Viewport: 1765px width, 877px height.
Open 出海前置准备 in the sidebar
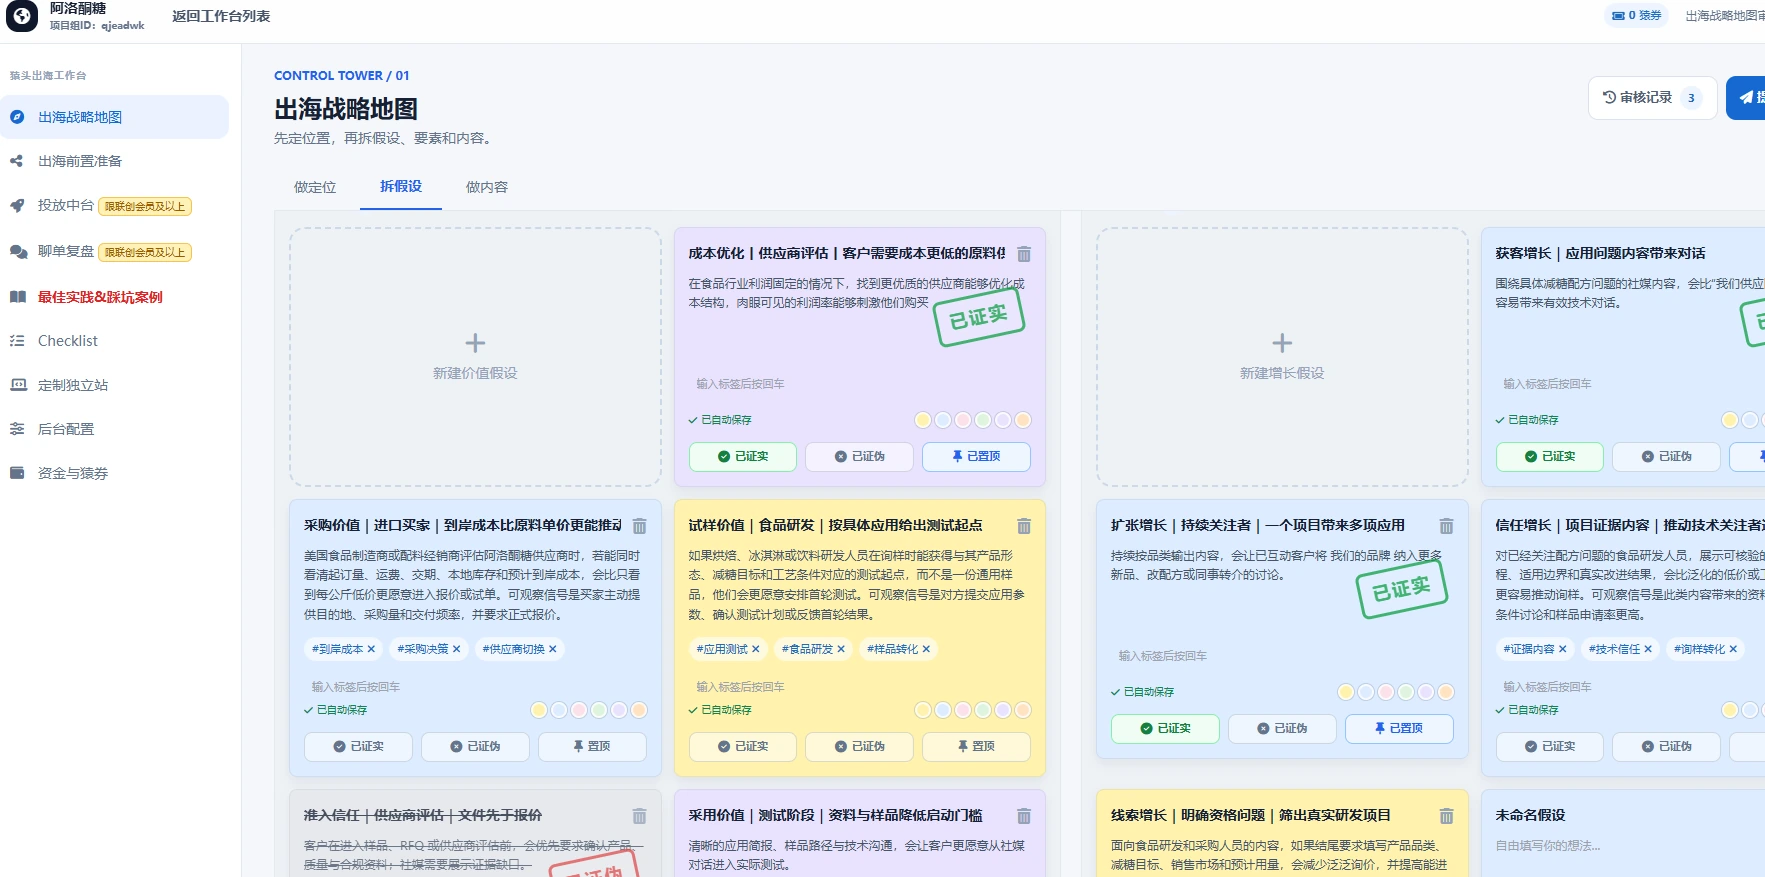click(x=115, y=161)
